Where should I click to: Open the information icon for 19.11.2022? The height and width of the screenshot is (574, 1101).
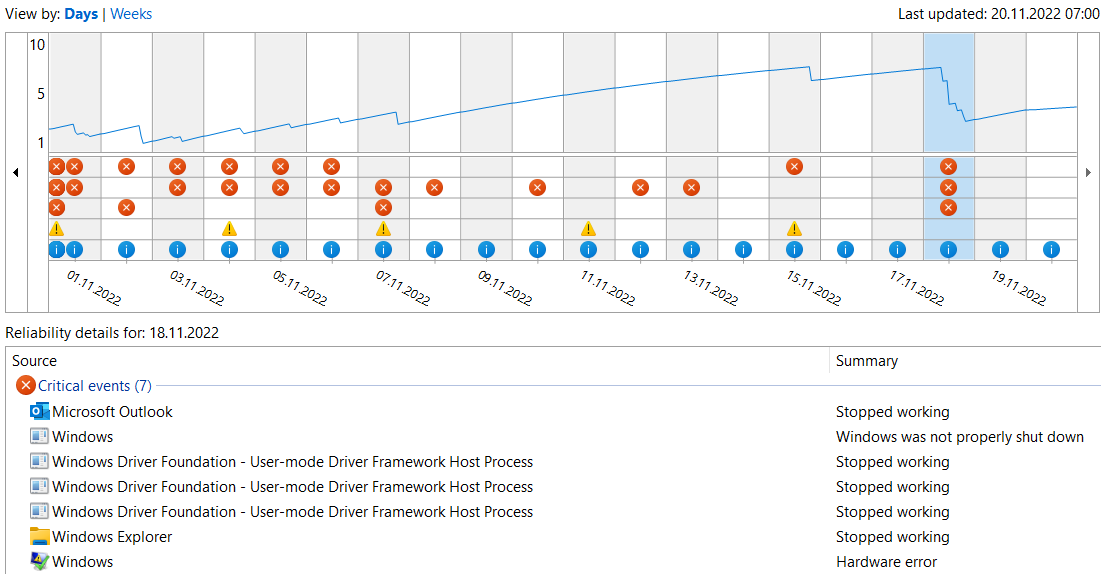click(x=999, y=250)
